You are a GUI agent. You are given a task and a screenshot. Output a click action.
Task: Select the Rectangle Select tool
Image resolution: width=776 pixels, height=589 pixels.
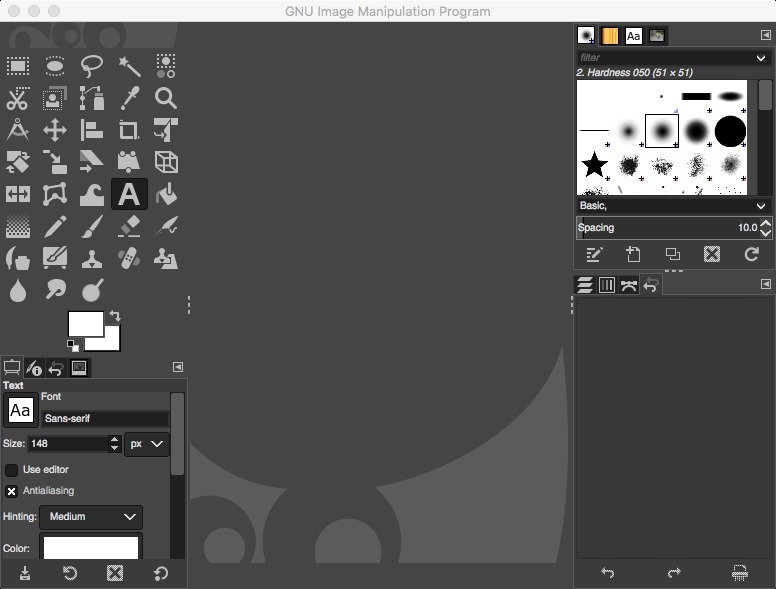tap(18, 66)
